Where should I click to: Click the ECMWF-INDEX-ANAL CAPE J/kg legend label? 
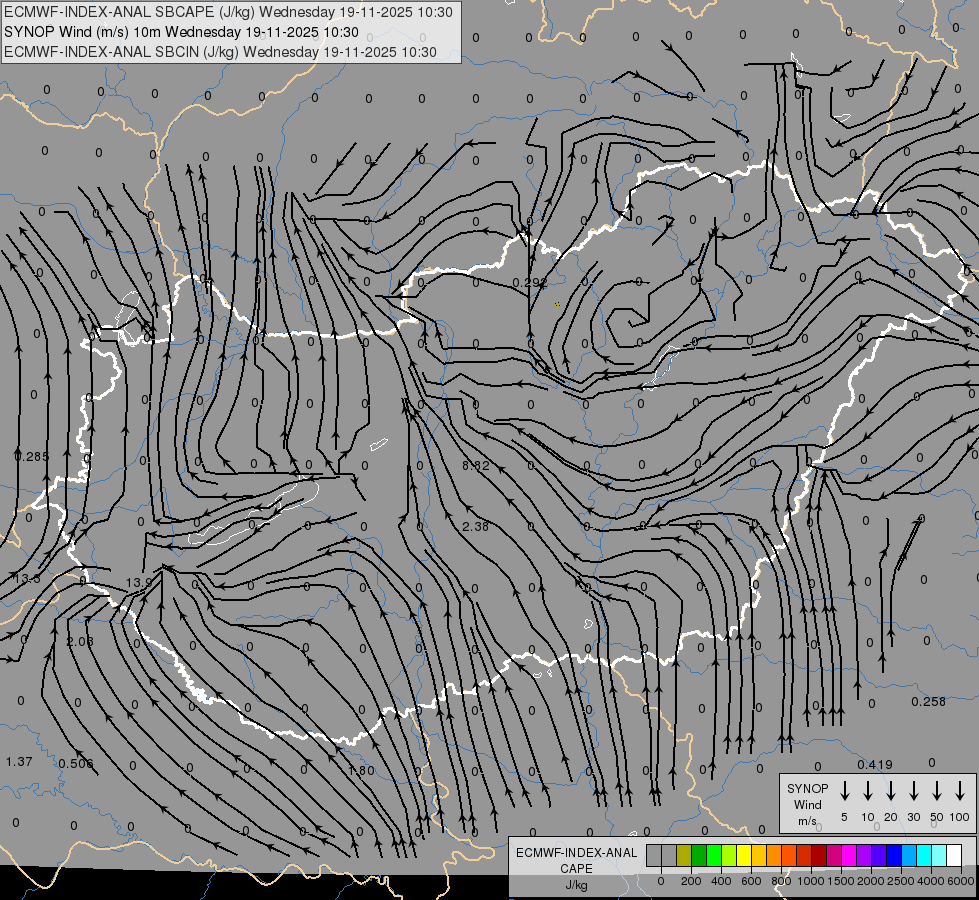tap(576, 868)
